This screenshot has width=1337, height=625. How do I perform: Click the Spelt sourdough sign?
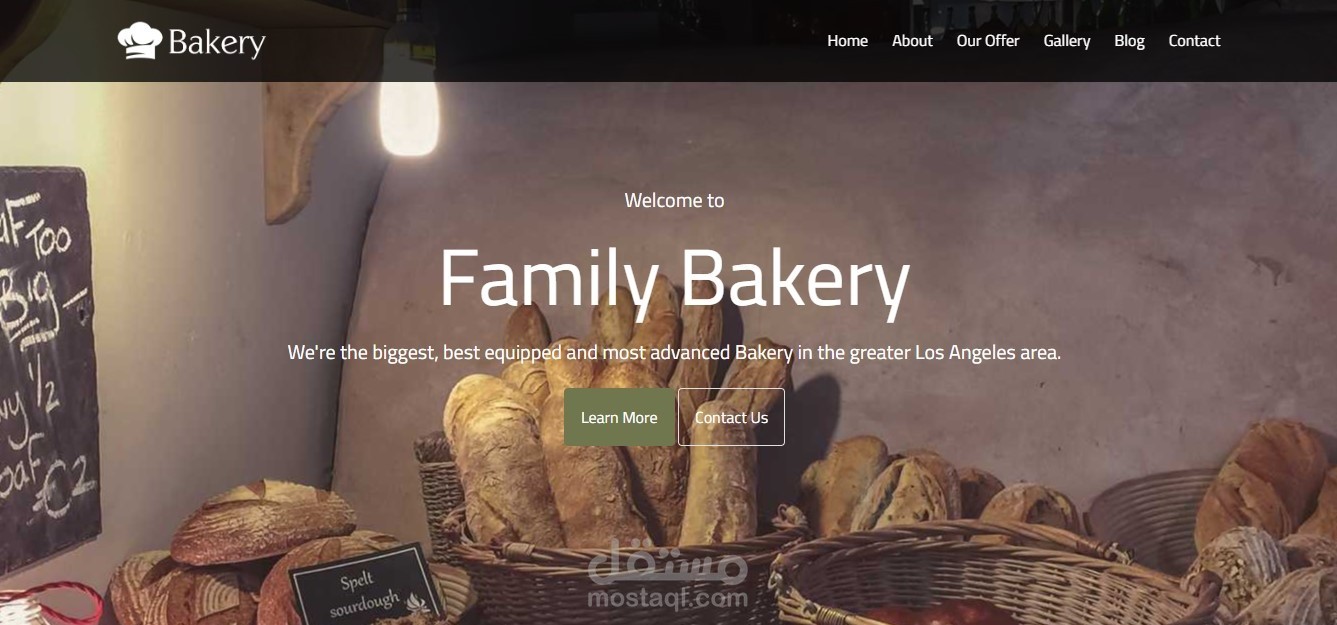click(x=364, y=587)
